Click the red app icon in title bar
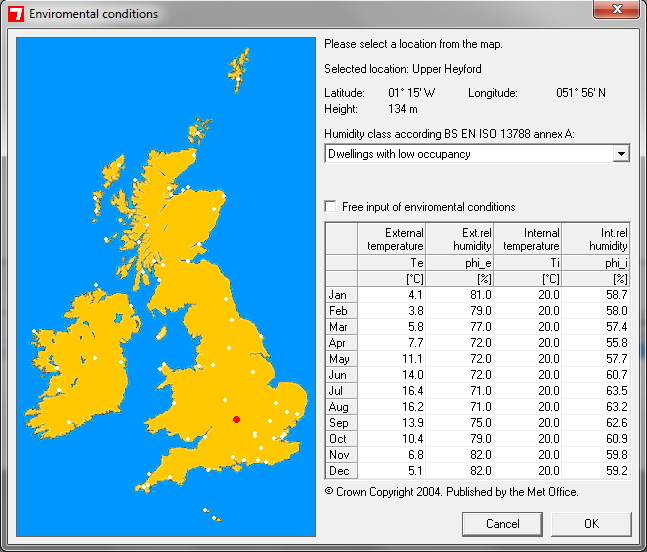Viewport: 647px width, 552px height. pos(16,14)
